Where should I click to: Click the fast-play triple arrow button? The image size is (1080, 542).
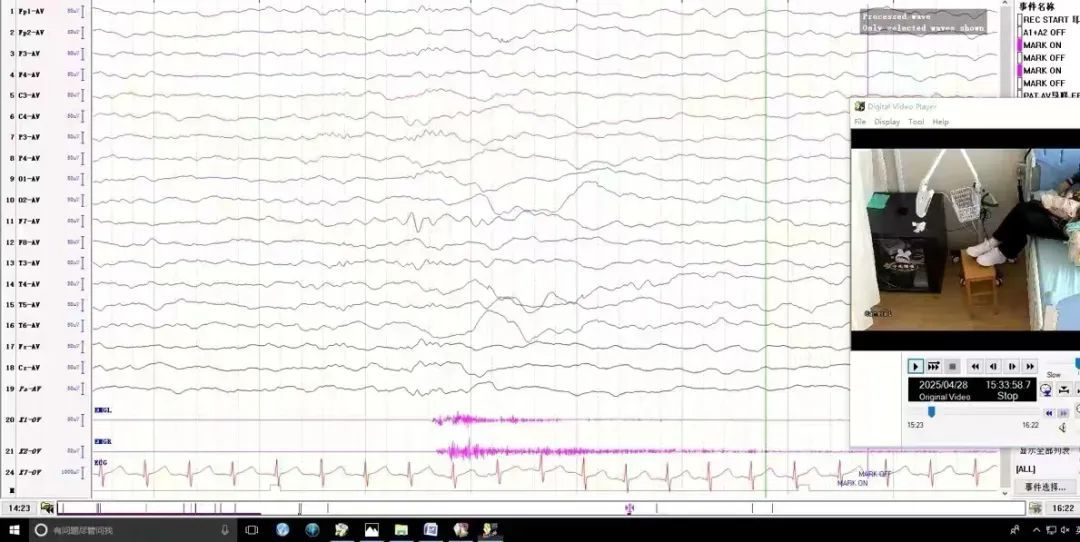(x=933, y=367)
